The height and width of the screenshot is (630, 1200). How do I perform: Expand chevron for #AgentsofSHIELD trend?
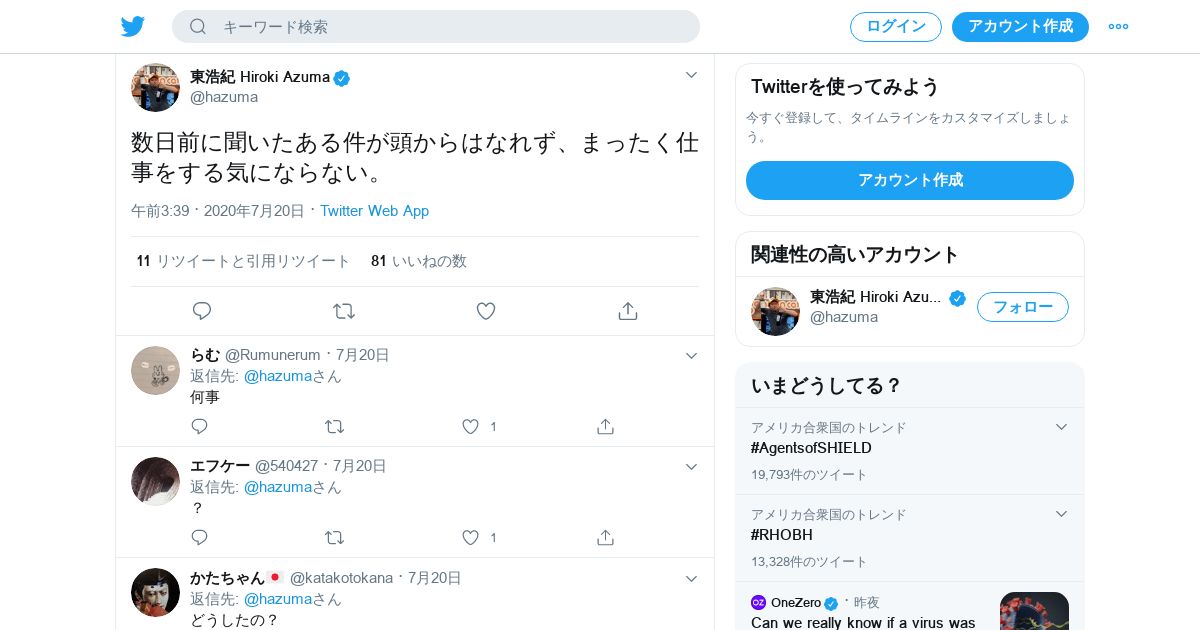click(1061, 427)
